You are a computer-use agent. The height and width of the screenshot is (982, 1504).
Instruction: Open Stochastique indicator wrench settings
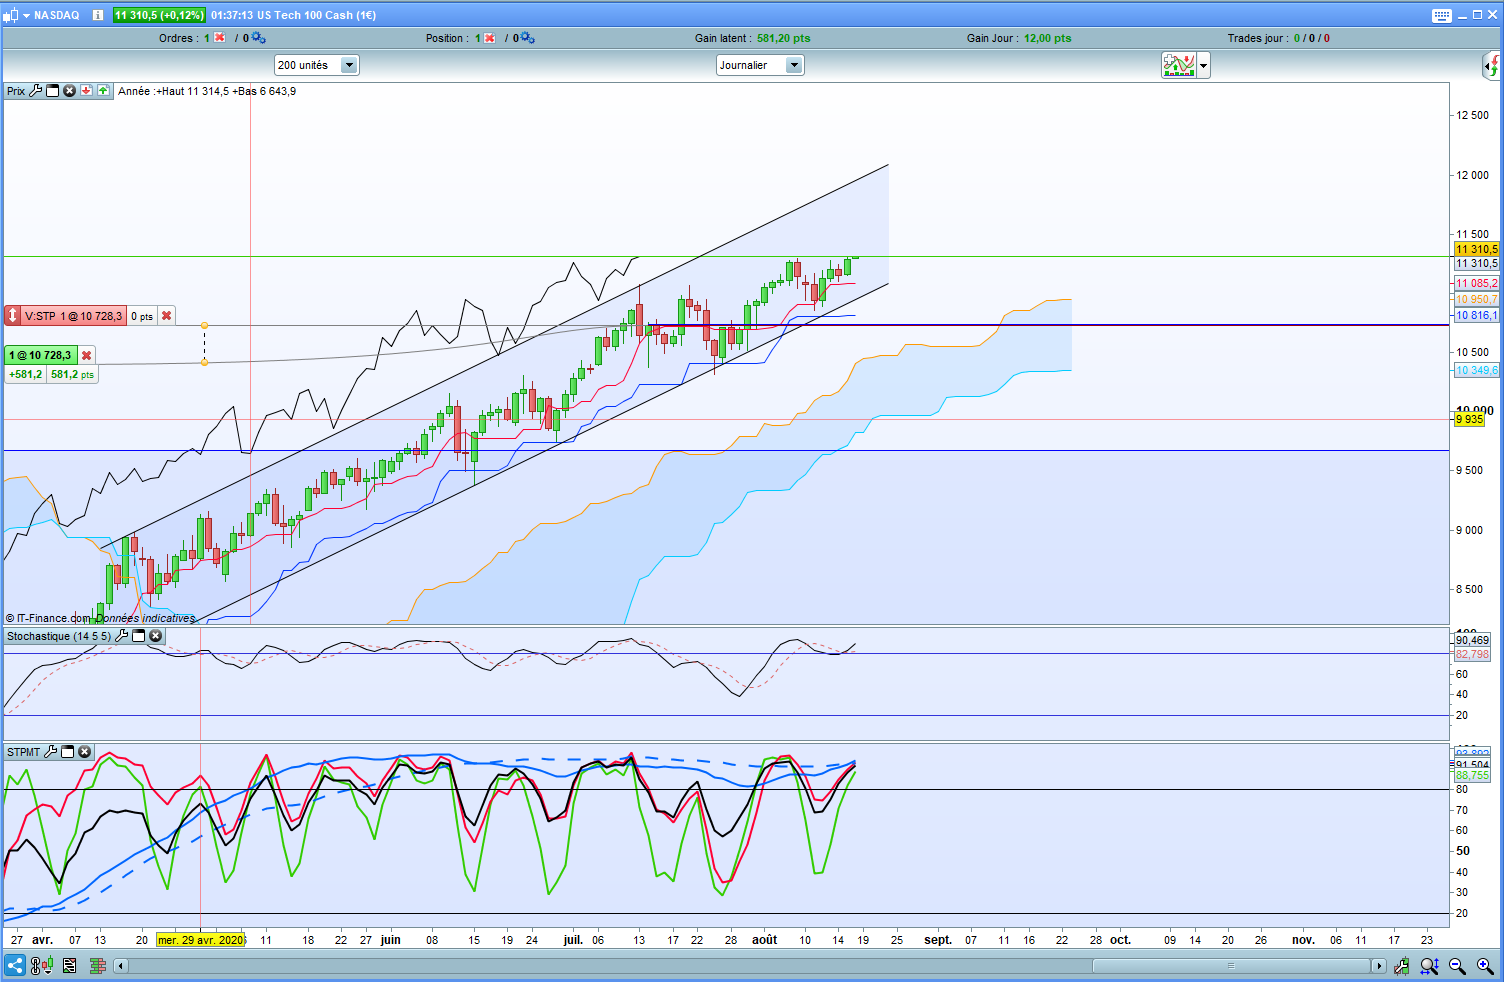[122, 636]
